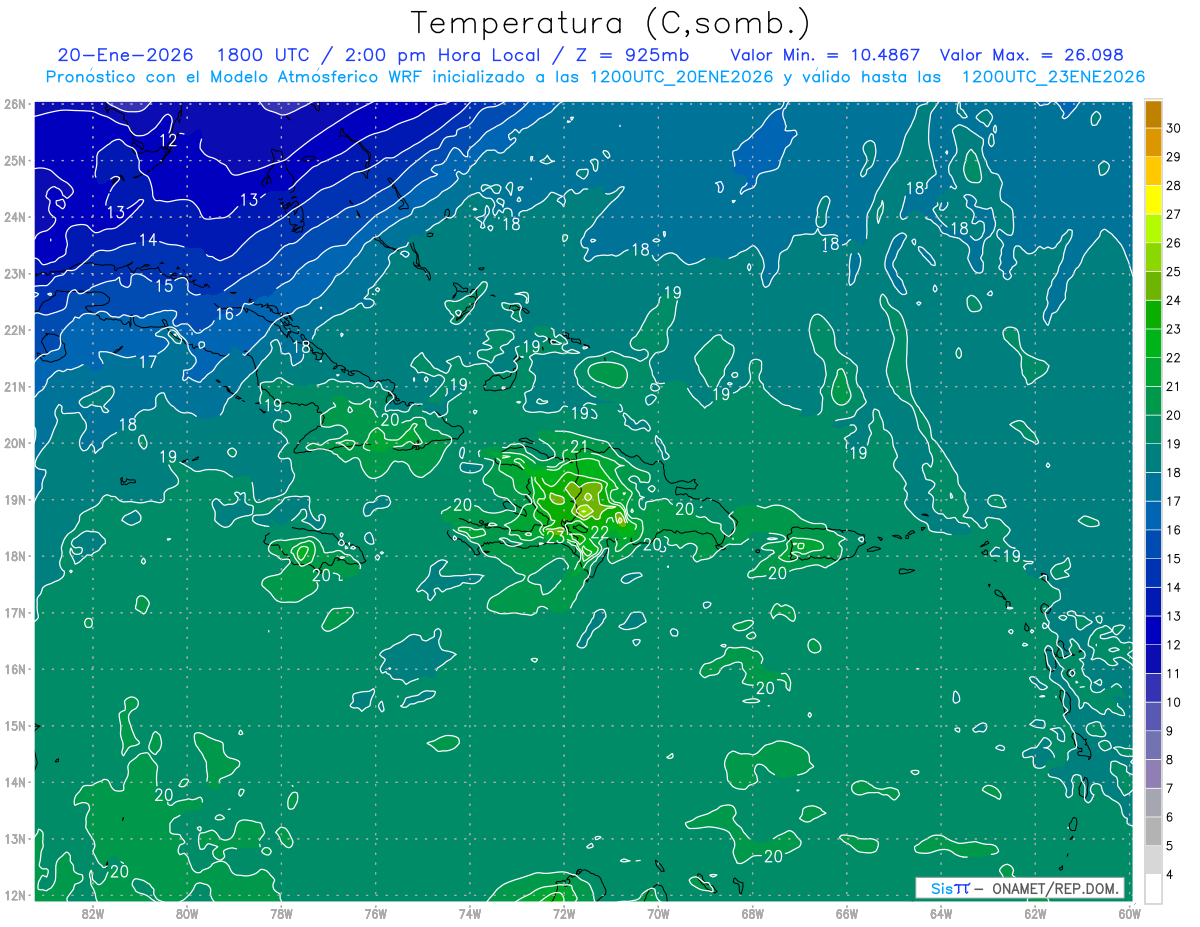Click the "70W" longitude axis label
This screenshot has width=1200, height=927.
(658, 913)
